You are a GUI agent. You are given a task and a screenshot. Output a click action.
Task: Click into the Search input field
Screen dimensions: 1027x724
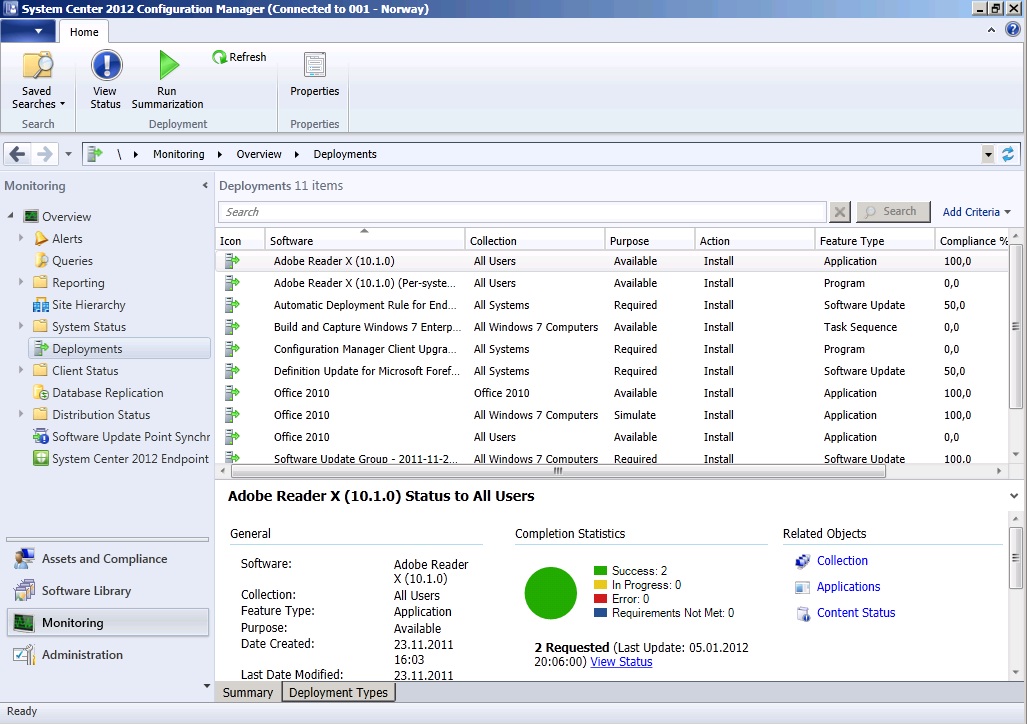[x=522, y=212]
